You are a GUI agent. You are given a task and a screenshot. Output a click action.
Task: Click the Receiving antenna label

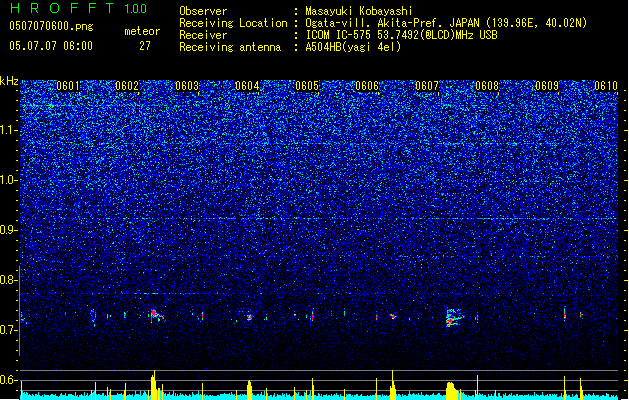tap(230, 47)
